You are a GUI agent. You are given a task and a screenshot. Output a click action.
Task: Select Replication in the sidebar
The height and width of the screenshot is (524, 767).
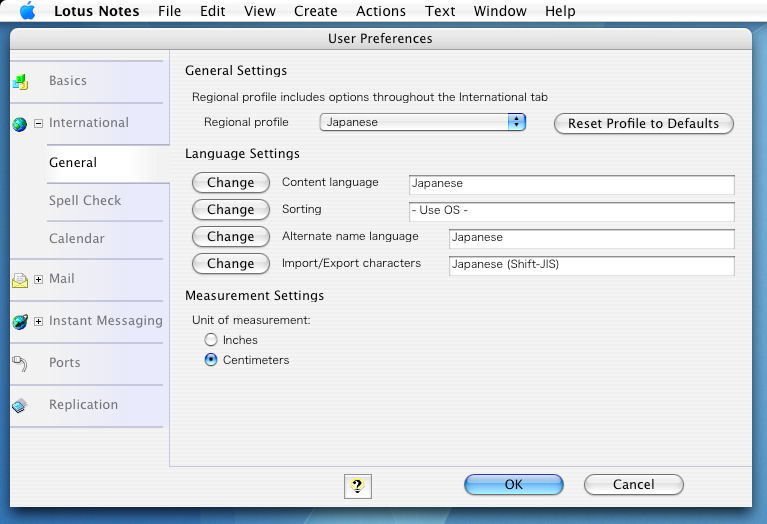coord(83,405)
